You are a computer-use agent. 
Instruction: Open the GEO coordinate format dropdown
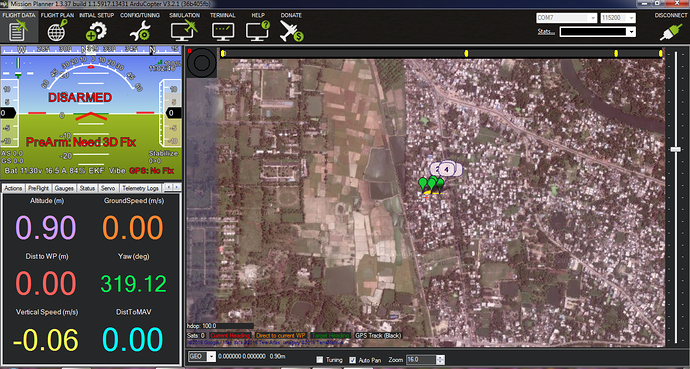tap(202, 356)
